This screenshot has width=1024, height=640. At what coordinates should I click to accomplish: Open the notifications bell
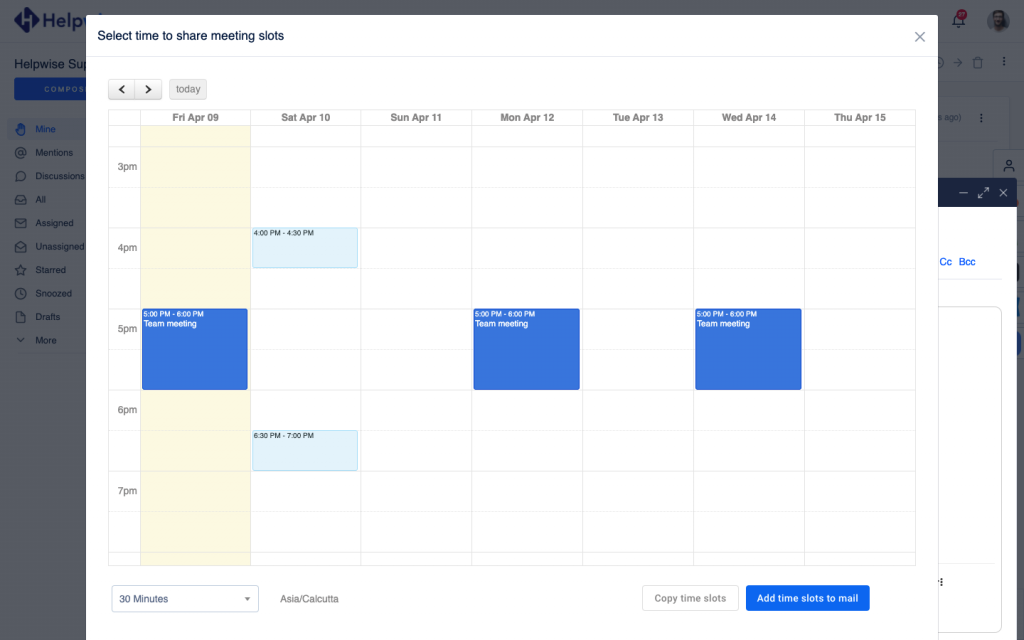coord(958,20)
